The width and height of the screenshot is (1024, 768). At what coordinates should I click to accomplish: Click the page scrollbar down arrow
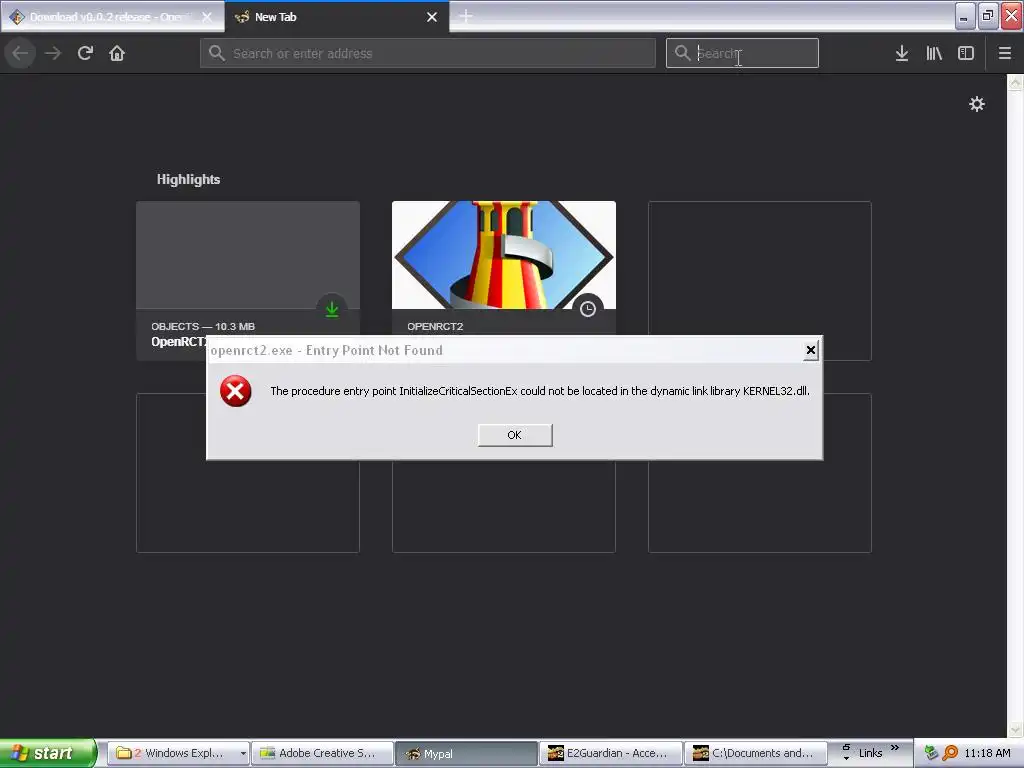point(1016,729)
